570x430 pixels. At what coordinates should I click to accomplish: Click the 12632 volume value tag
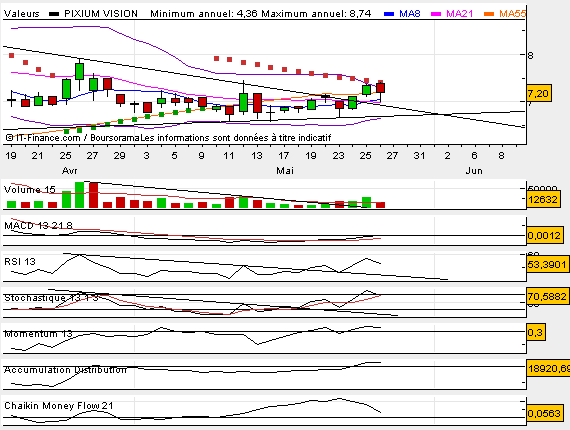(543, 200)
